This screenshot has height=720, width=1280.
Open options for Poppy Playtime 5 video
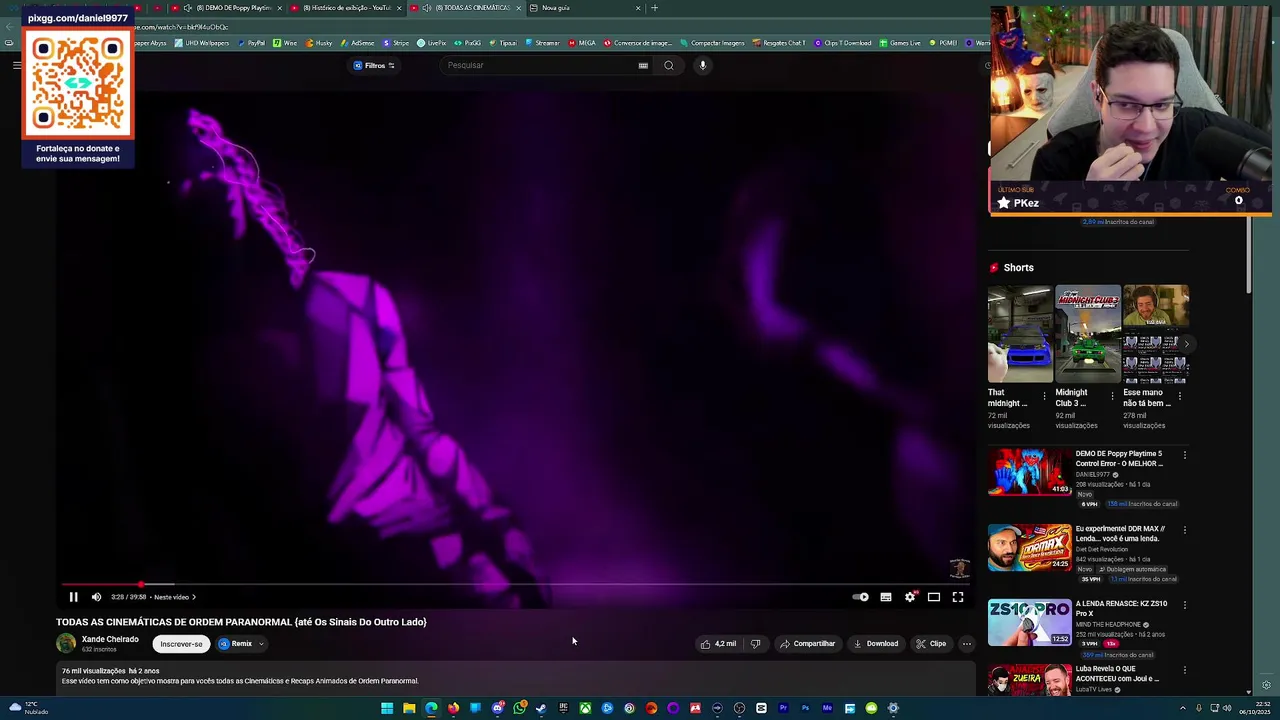point(1185,455)
